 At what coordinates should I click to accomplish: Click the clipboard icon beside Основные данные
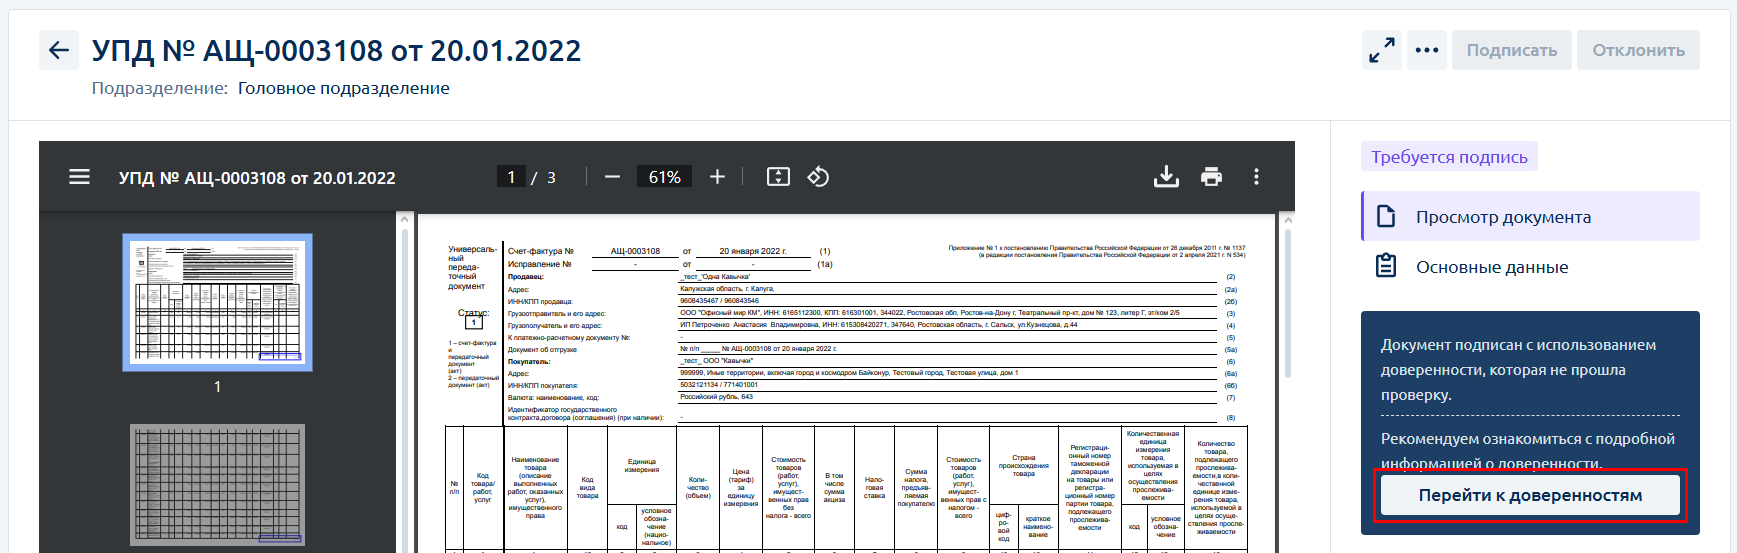[x=1386, y=266]
